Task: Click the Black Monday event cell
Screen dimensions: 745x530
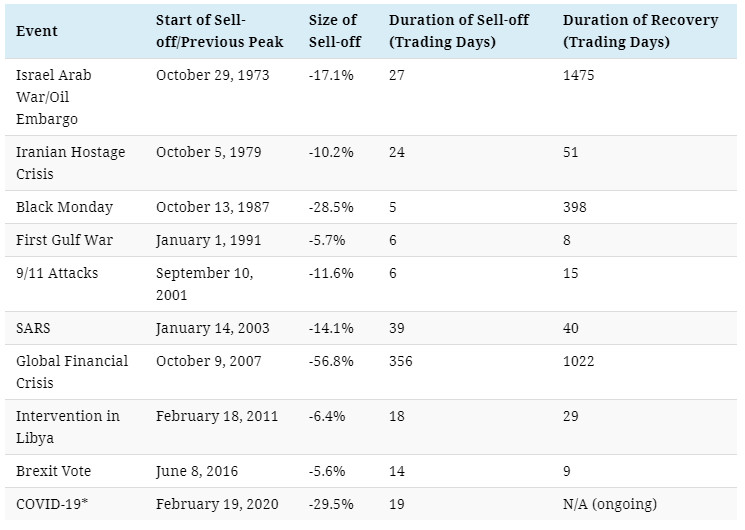Action: (64, 207)
